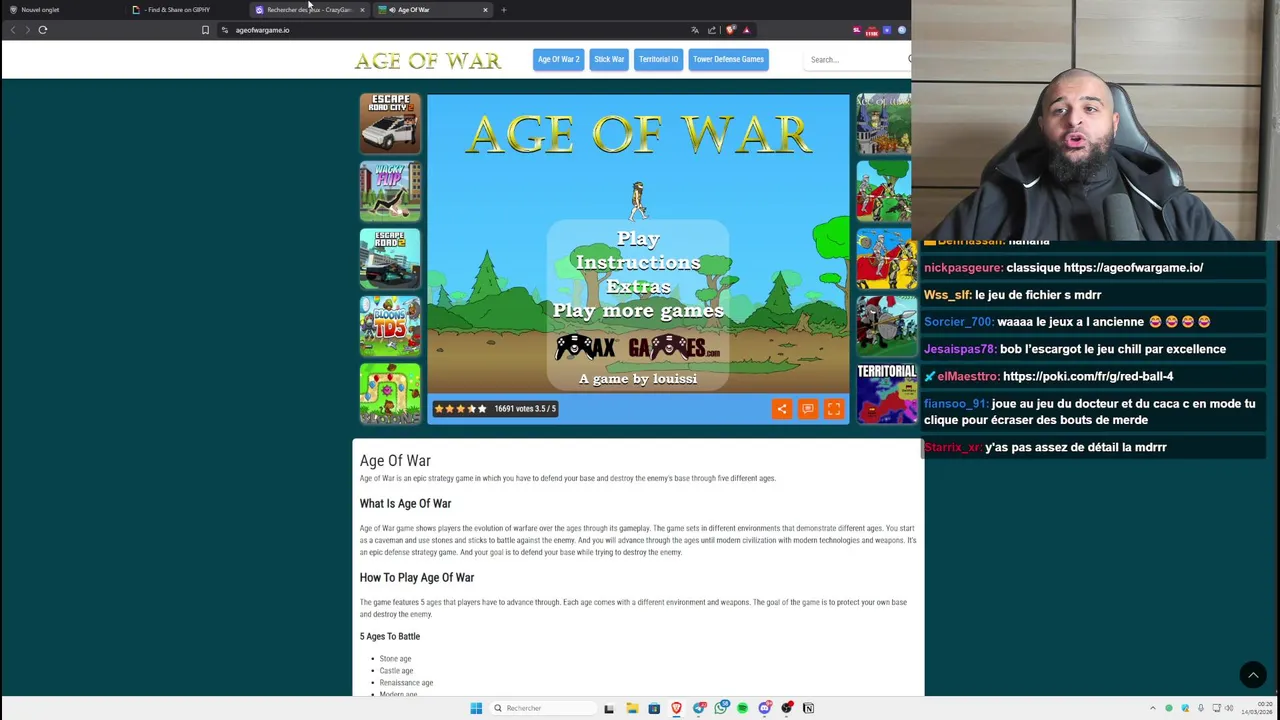The width and height of the screenshot is (1280, 720).
Task: Open File Explorer from the taskbar
Action: (x=632, y=708)
